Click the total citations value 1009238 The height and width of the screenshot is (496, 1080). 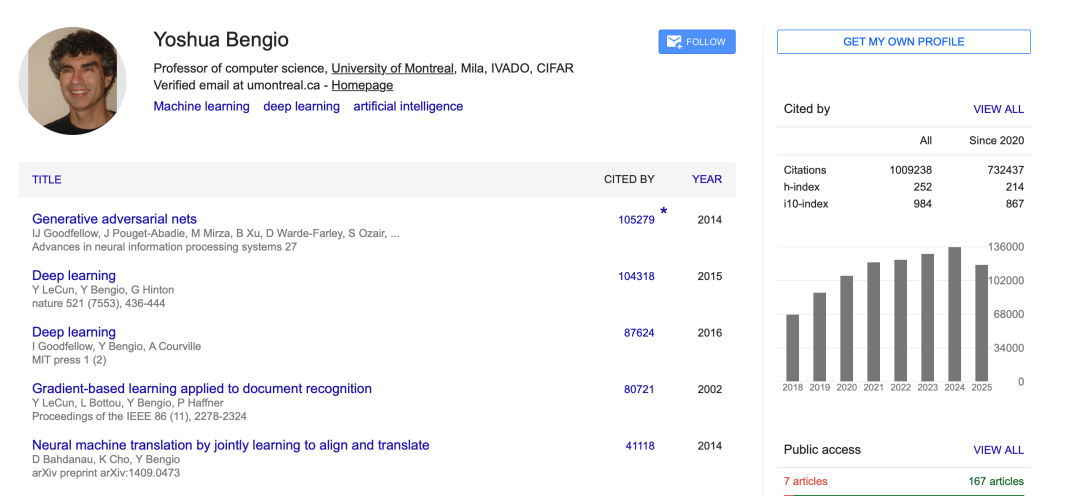point(911,169)
